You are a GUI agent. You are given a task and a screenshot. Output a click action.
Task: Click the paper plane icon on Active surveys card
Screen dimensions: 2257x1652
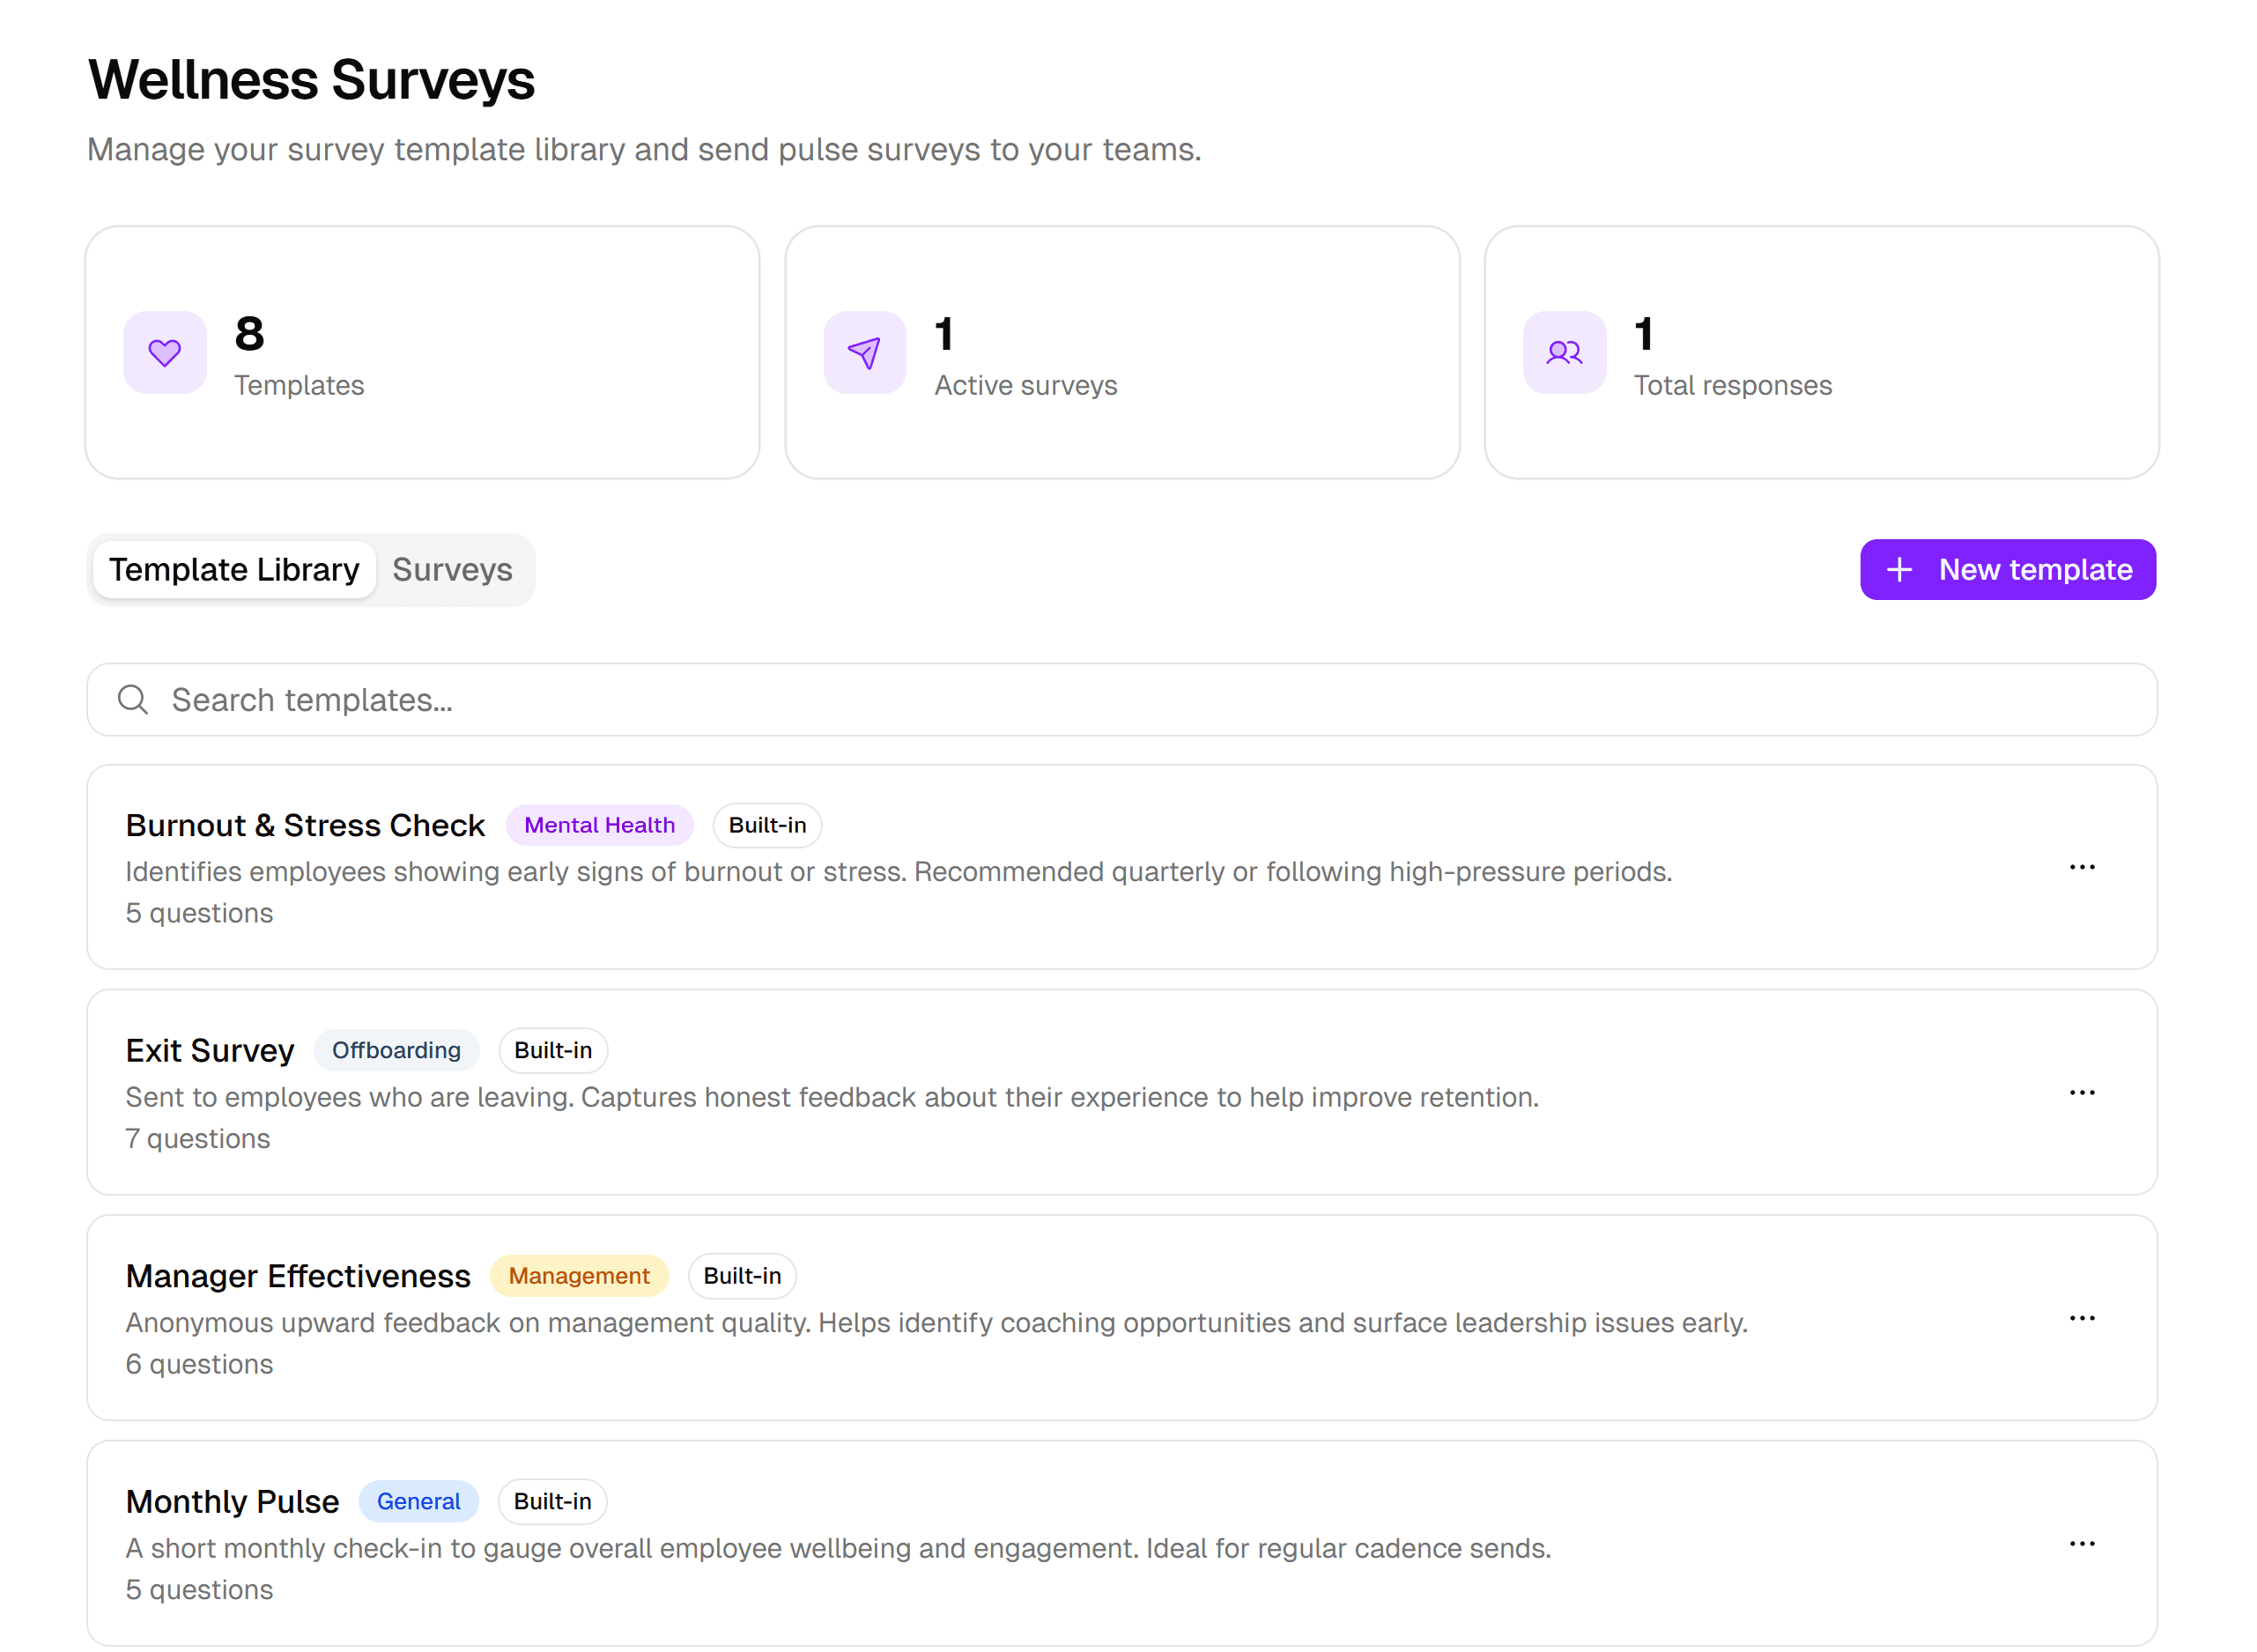pos(864,352)
